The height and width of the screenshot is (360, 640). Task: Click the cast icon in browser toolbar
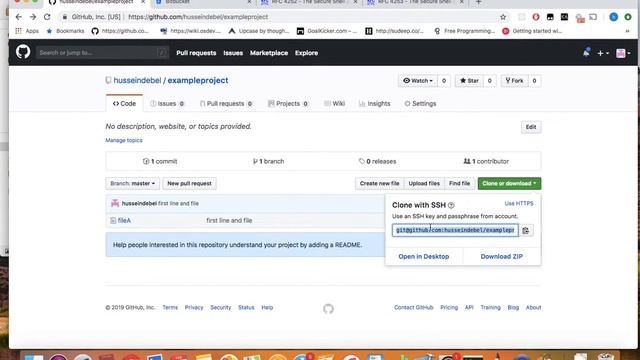click(x=593, y=17)
